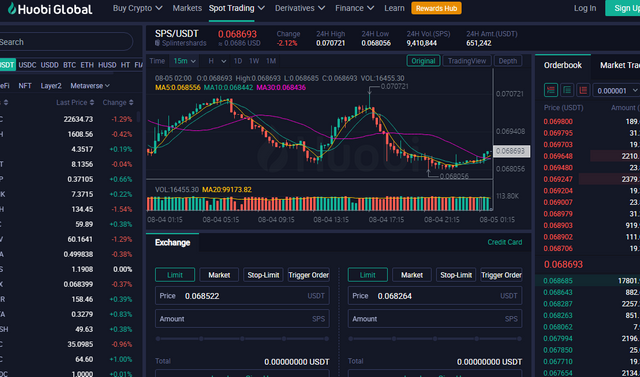Switch the chart to TradingView mode

467,61
